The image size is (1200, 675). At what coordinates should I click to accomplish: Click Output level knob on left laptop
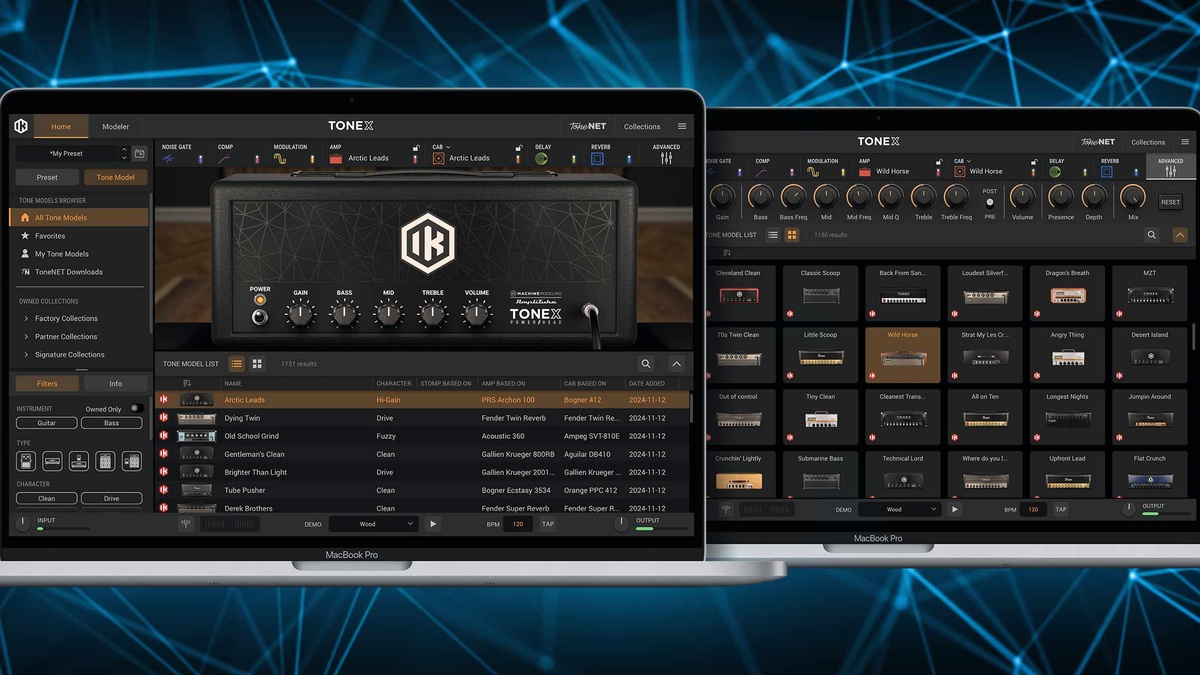pyautogui.click(x=622, y=524)
